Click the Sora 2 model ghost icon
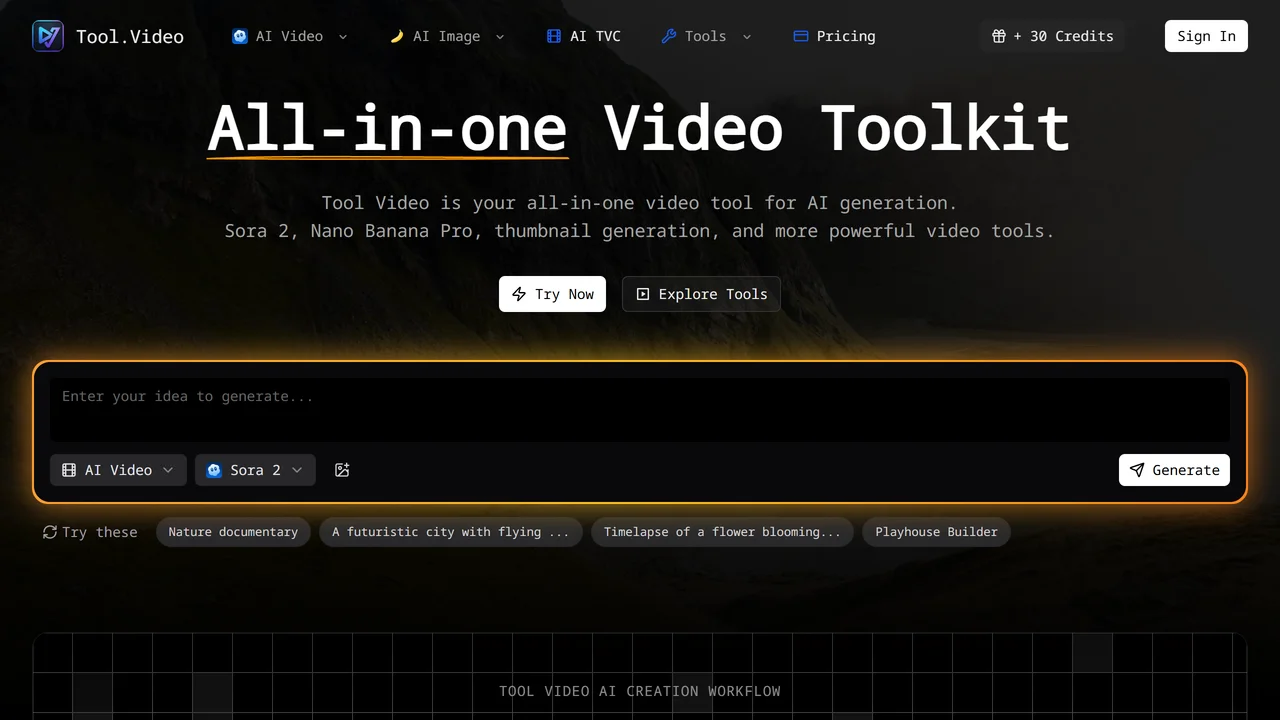Image resolution: width=1280 pixels, height=720 pixels. pos(214,470)
